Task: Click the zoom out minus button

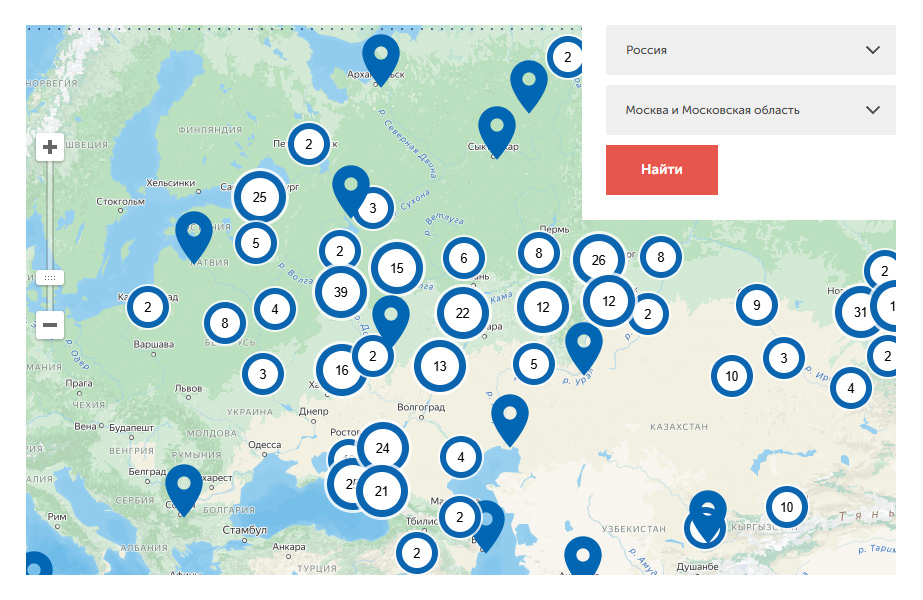Action: click(50, 325)
